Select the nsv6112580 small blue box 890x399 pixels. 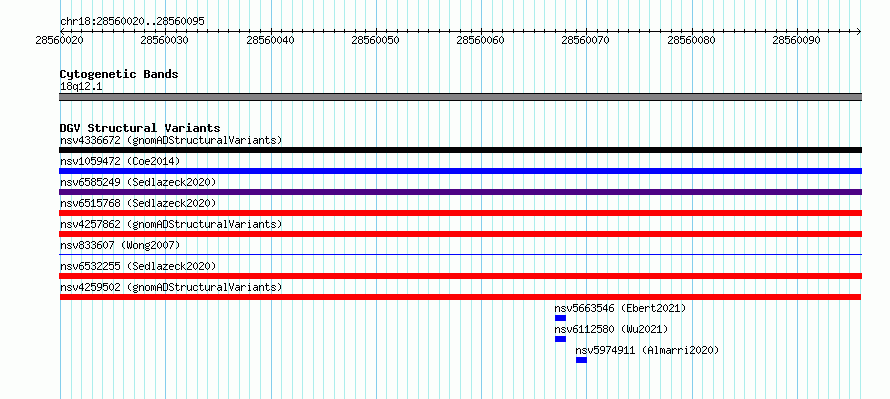(560, 339)
